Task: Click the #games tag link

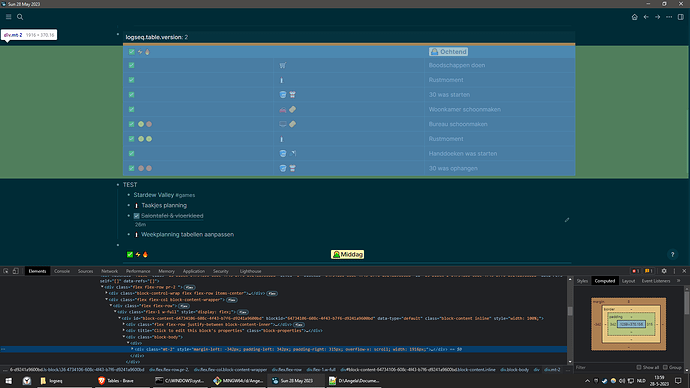Action: pyautogui.click(x=185, y=195)
